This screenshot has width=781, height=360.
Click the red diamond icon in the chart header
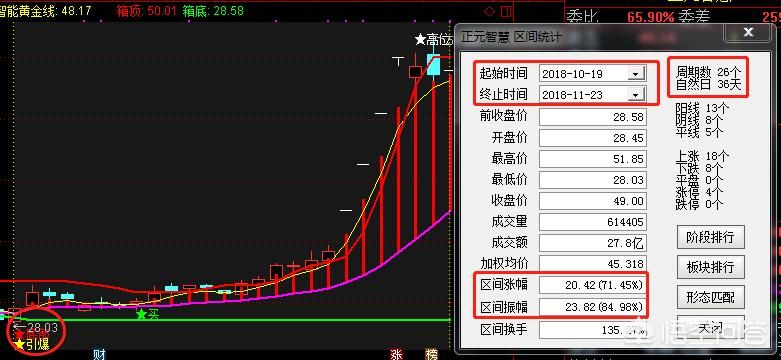coord(490,11)
